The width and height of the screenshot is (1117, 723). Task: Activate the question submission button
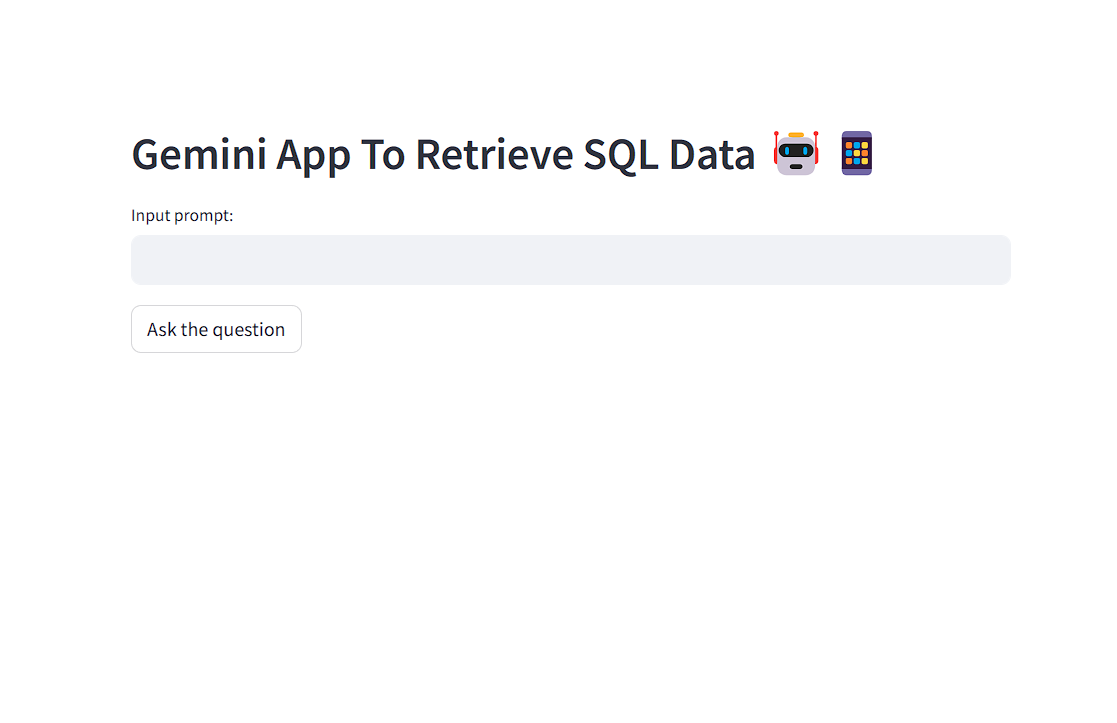point(216,328)
